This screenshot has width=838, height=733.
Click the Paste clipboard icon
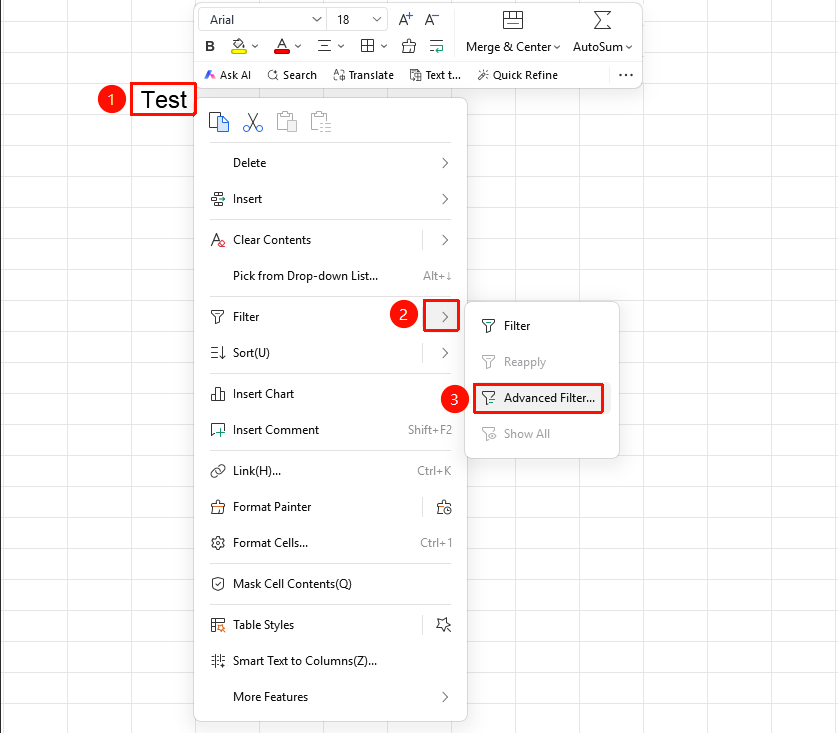(286, 122)
